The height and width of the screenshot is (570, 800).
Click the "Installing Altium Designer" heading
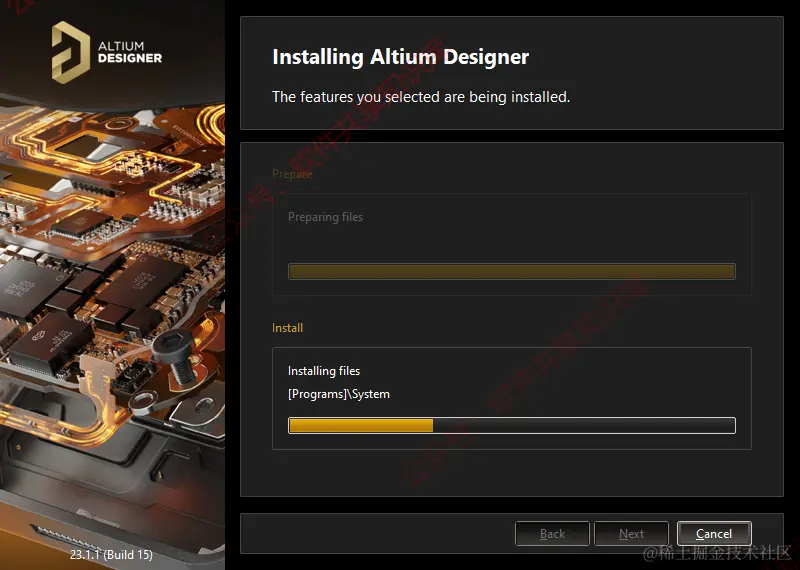[401, 57]
